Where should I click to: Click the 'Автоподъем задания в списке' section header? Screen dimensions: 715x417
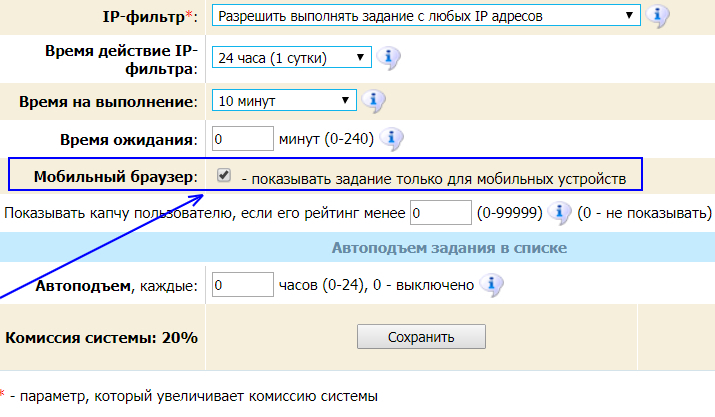coord(449,247)
